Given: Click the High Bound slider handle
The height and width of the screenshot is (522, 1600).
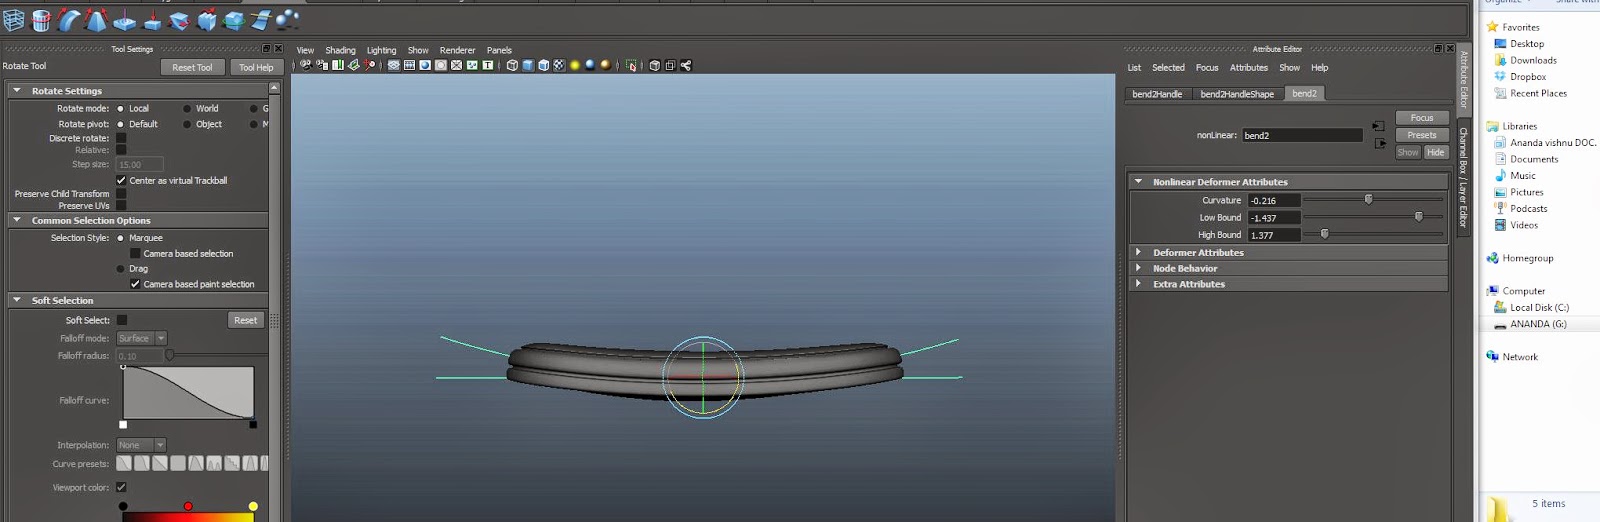Looking at the screenshot, I should (1324, 234).
